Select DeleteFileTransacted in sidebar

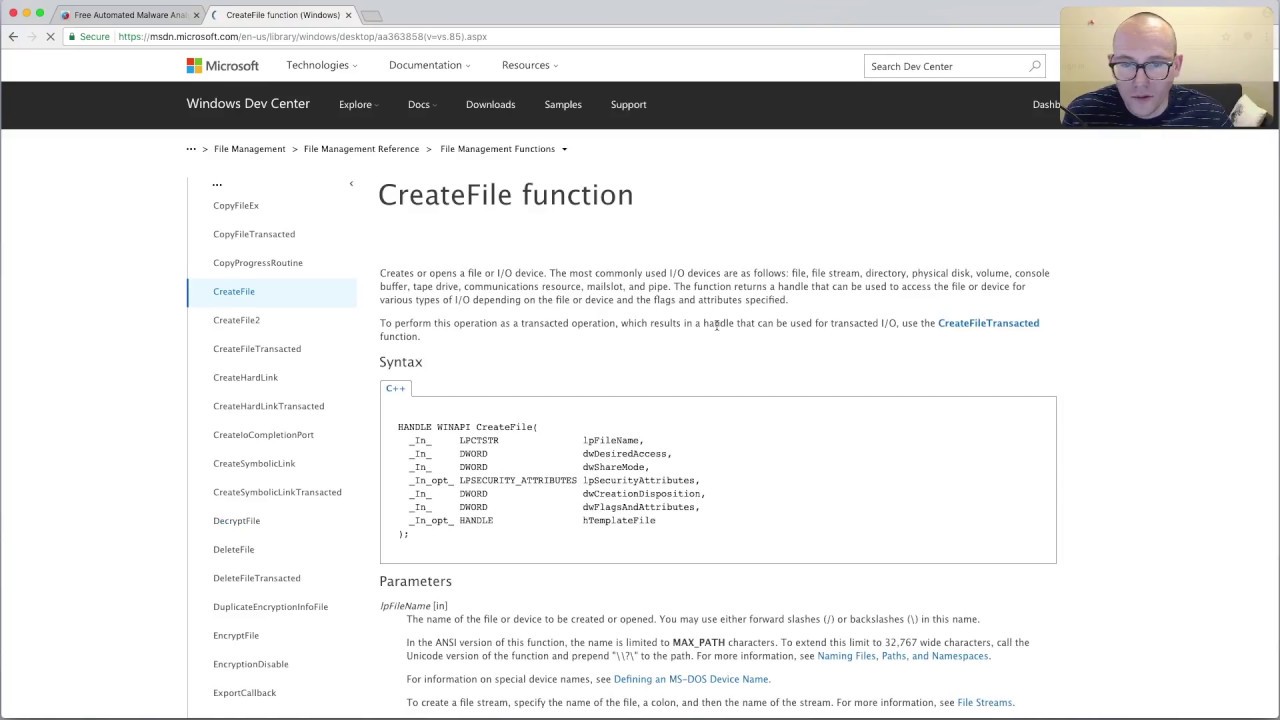coord(256,578)
